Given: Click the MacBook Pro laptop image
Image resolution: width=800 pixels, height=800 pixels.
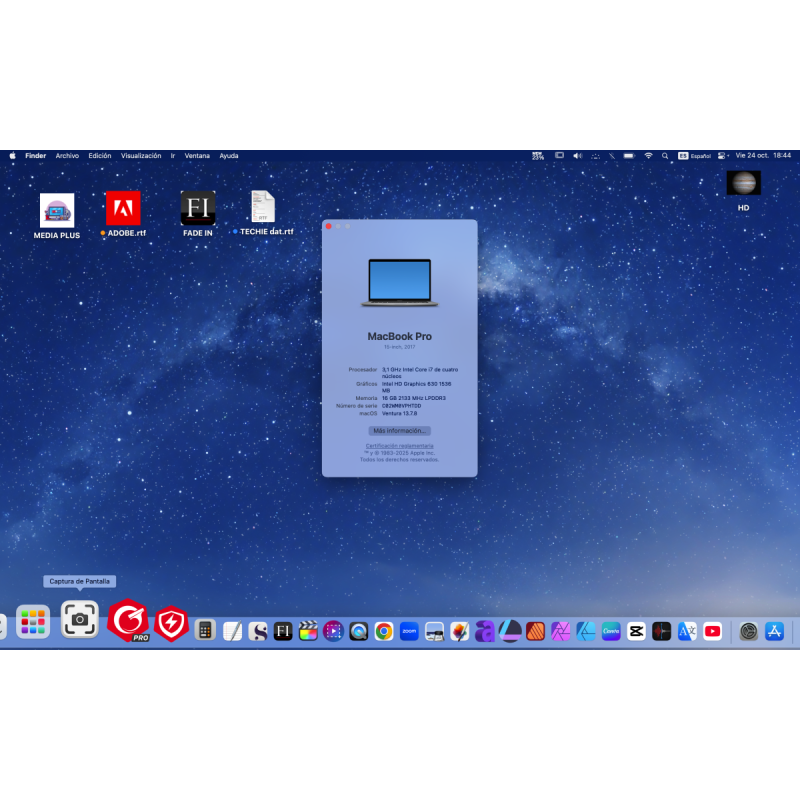Looking at the screenshot, I should click(x=399, y=283).
